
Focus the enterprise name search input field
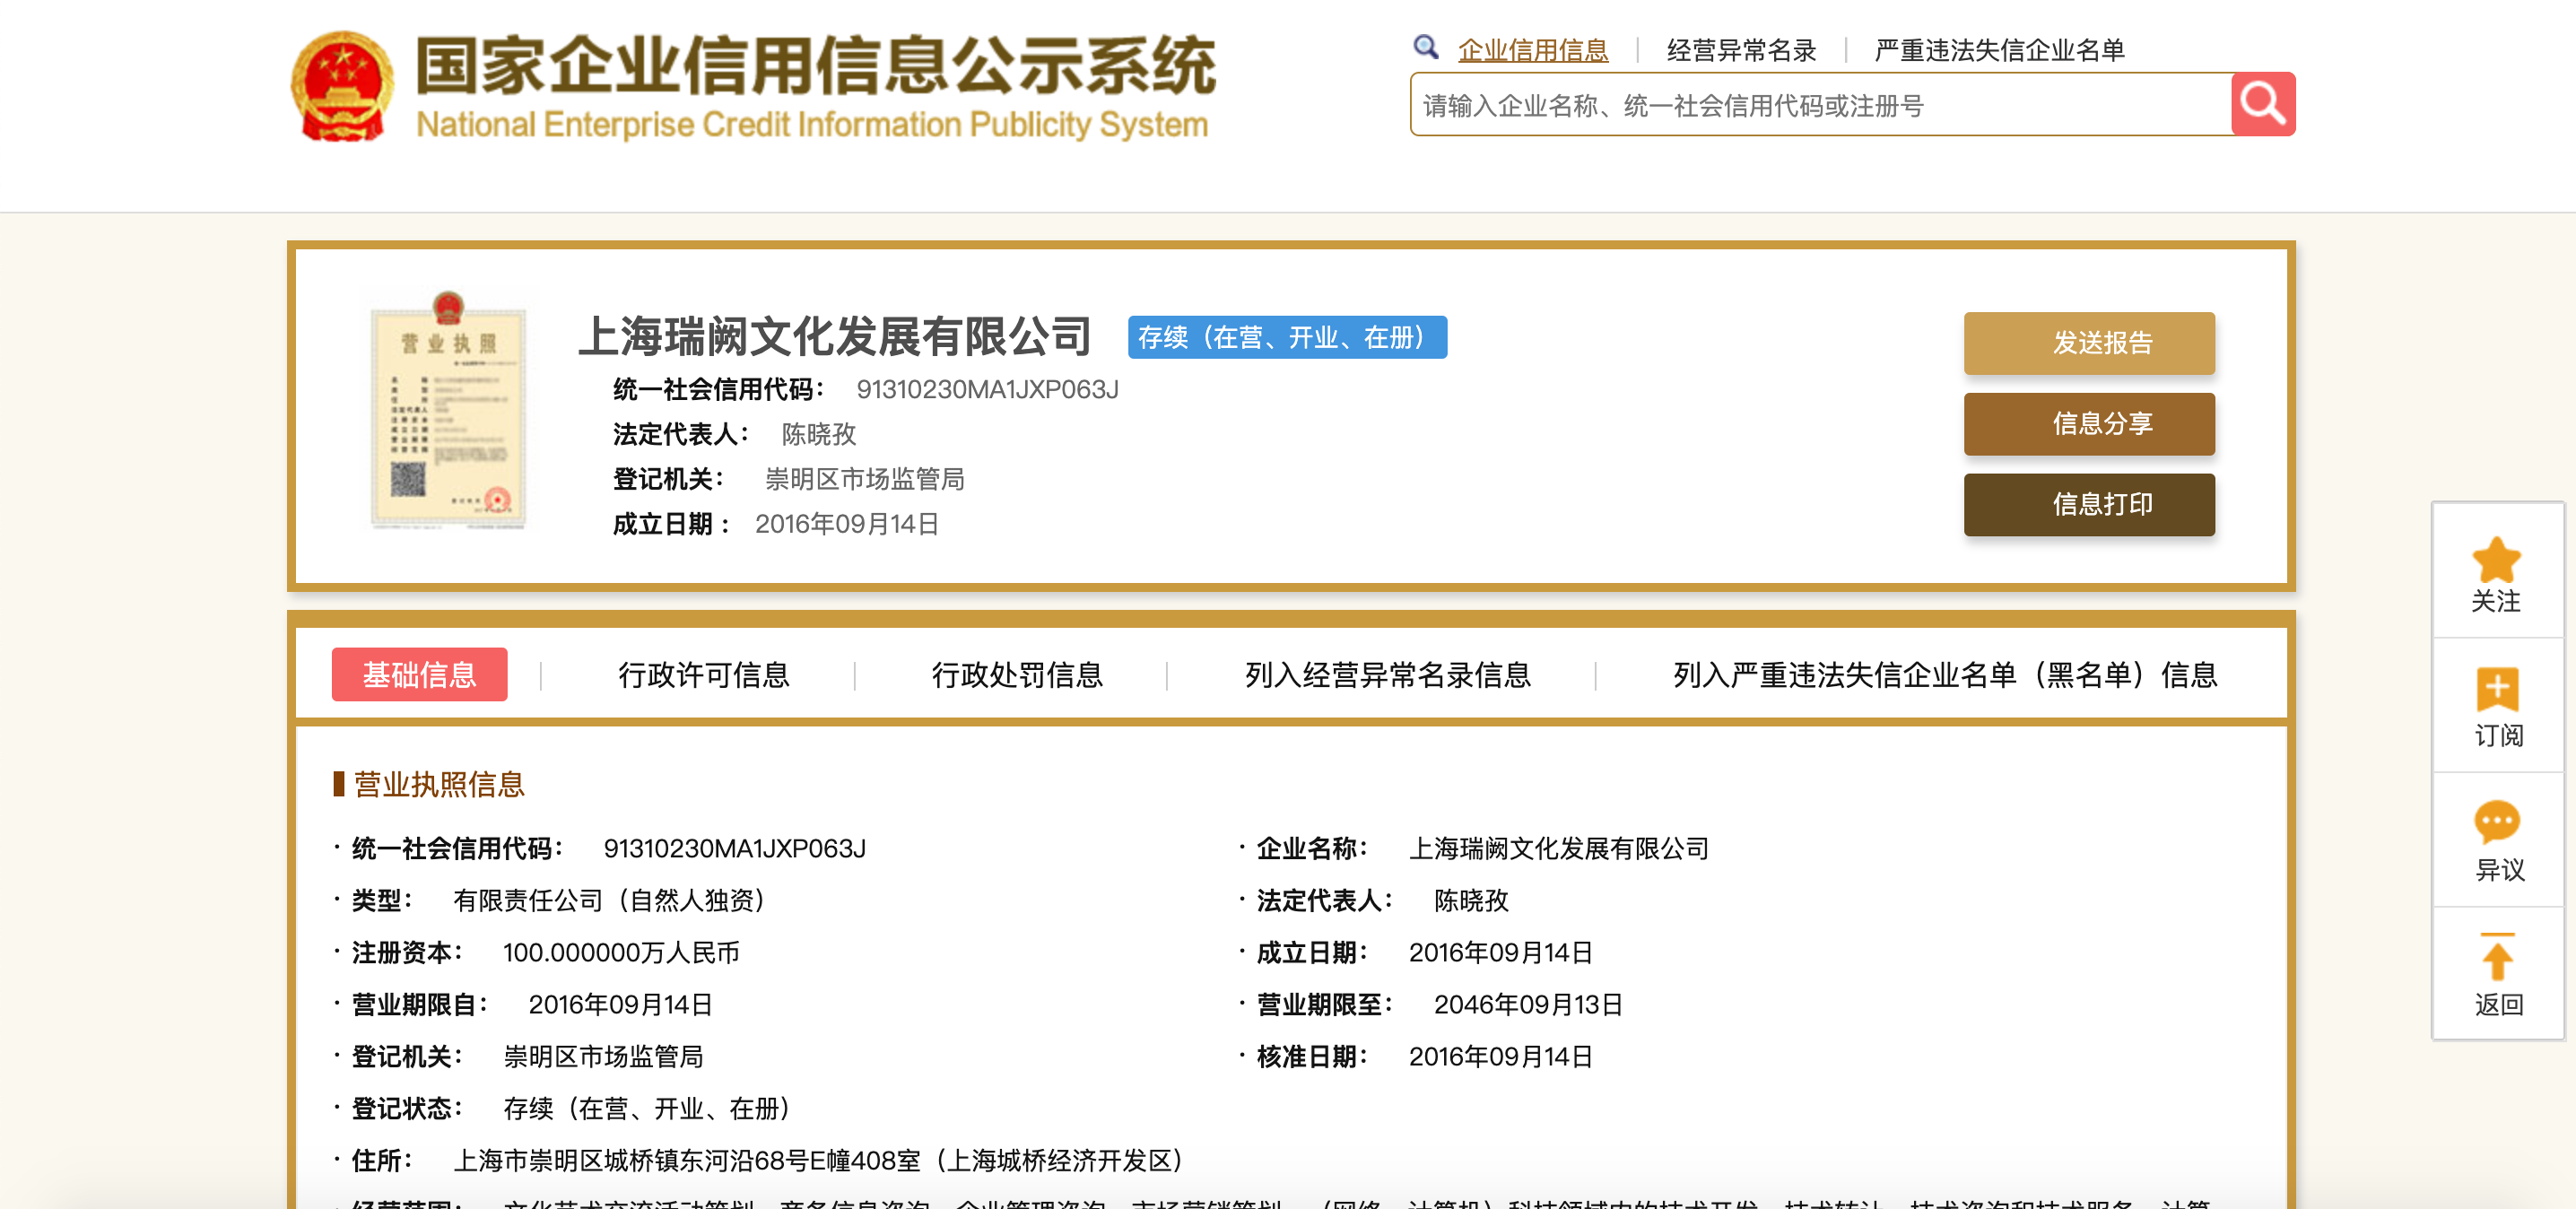1820,104
